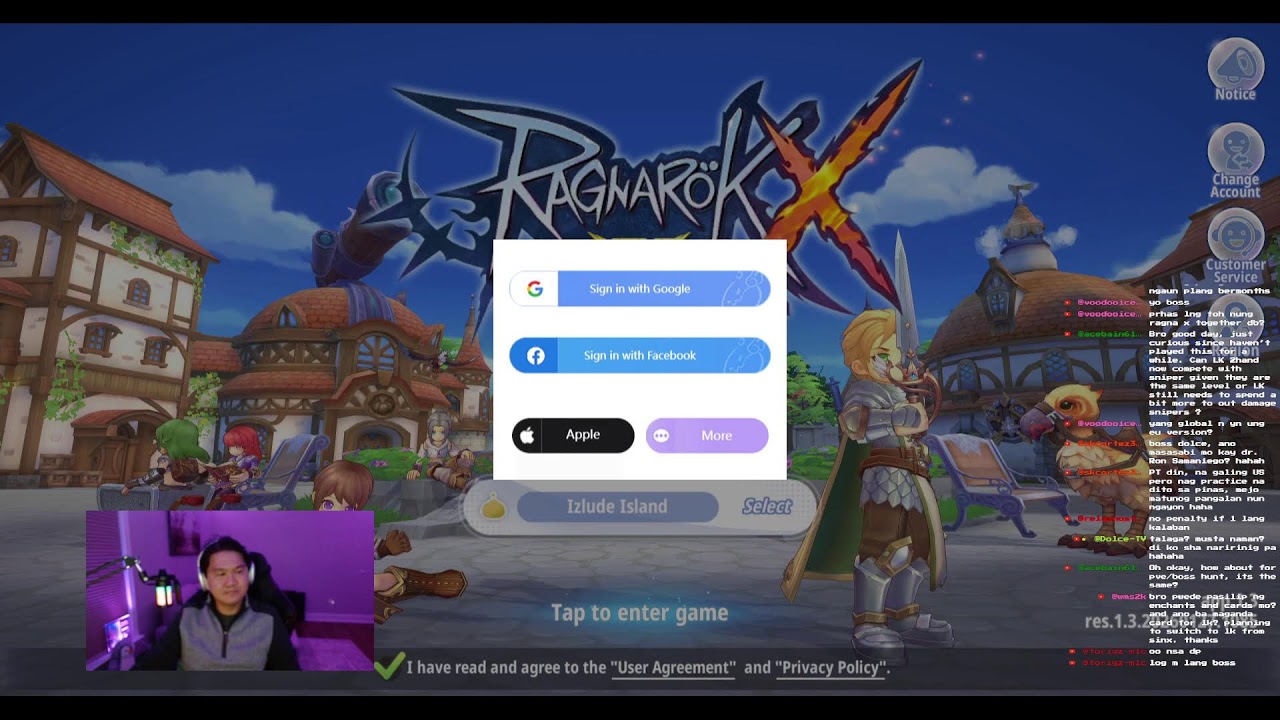The height and width of the screenshot is (720, 1280).
Task: Sign in with Facebook button
Action: (640, 355)
